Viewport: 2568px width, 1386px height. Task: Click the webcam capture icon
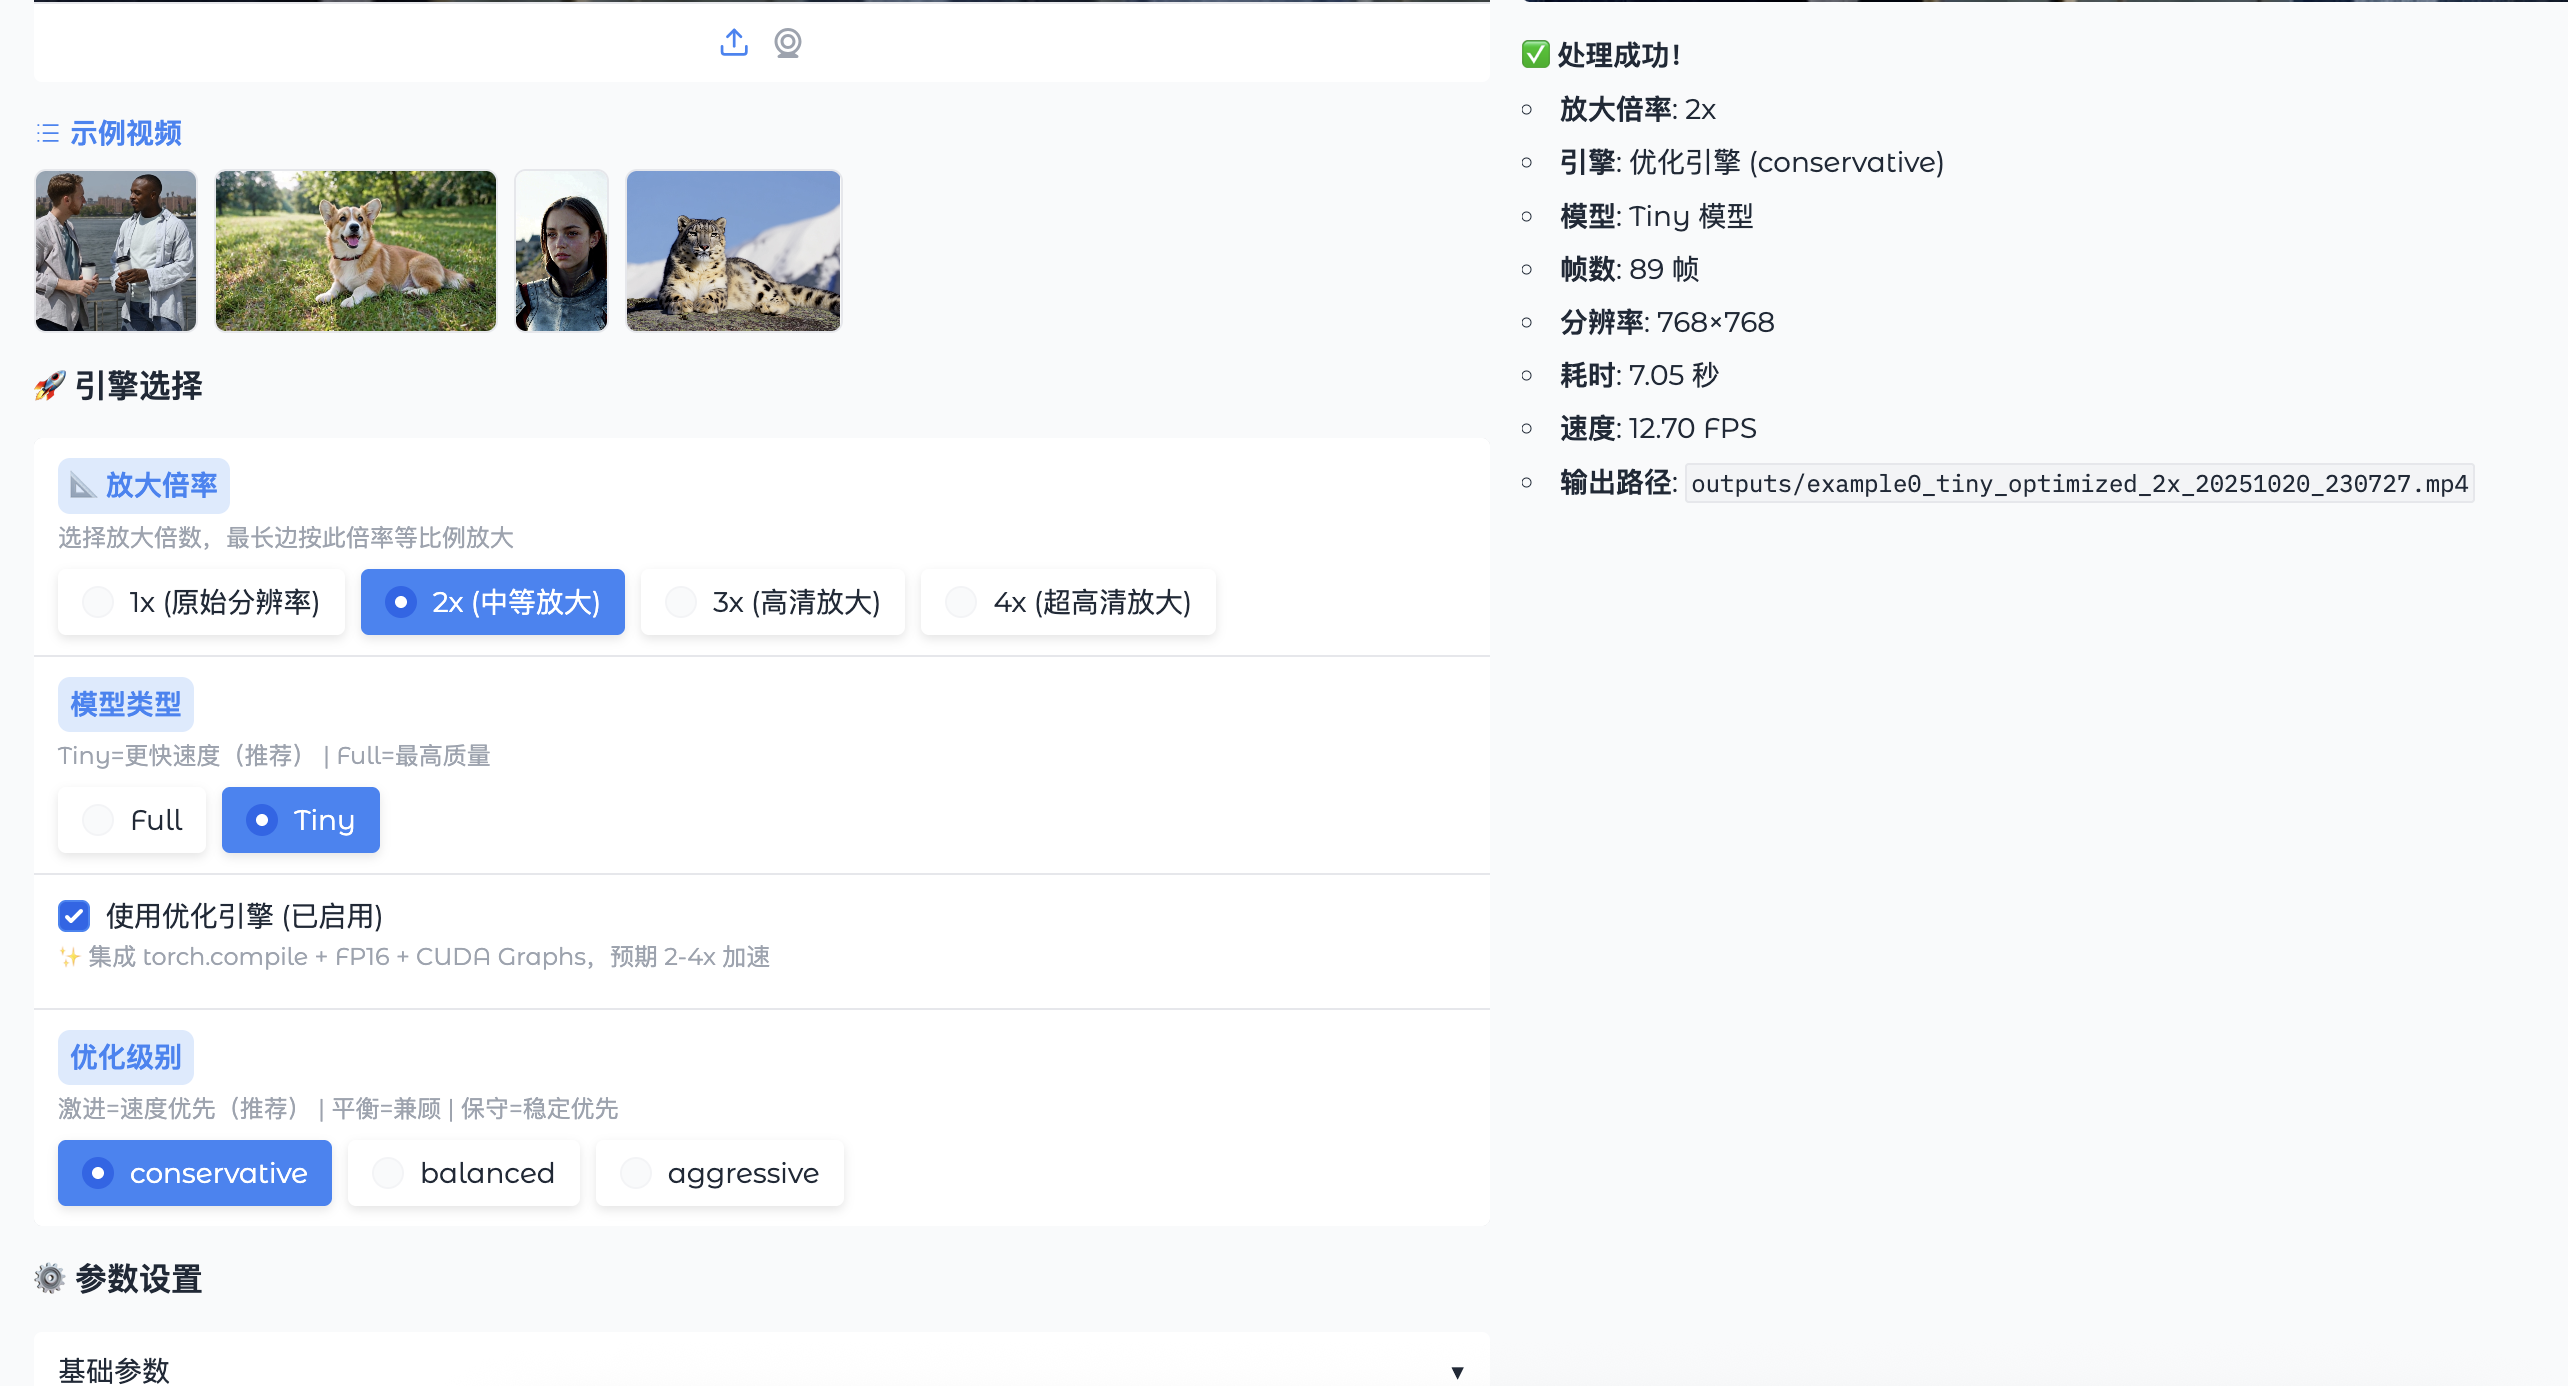point(788,43)
